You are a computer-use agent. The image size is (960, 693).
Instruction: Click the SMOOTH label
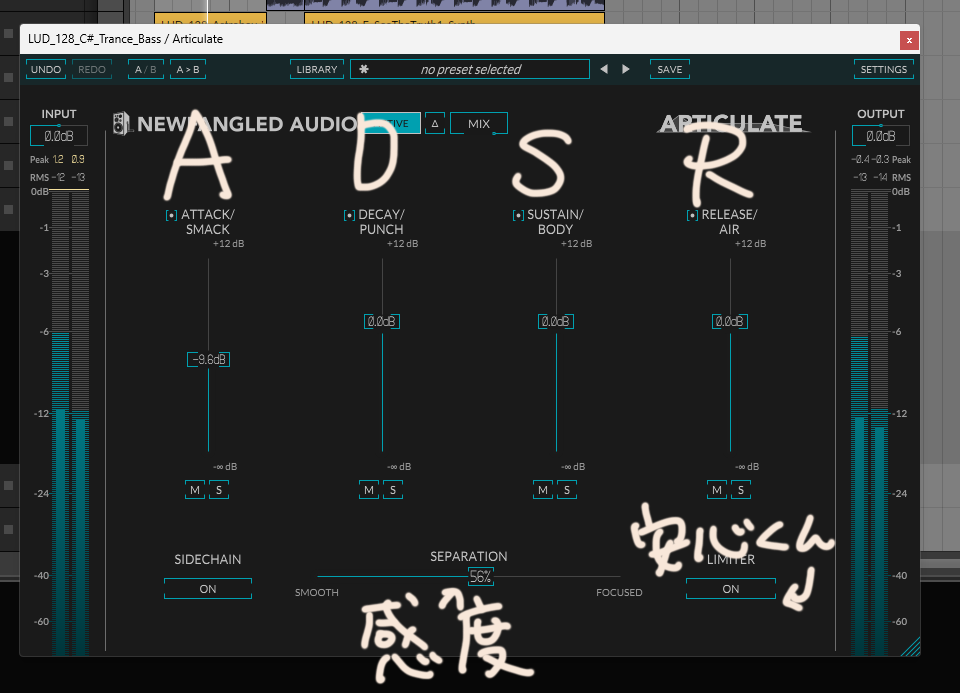click(317, 593)
